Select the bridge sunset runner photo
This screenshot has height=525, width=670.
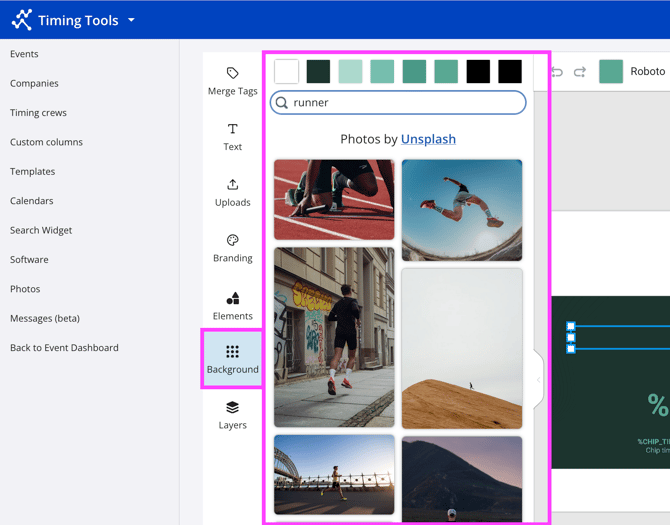pyautogui.click(x=334, y=475)
